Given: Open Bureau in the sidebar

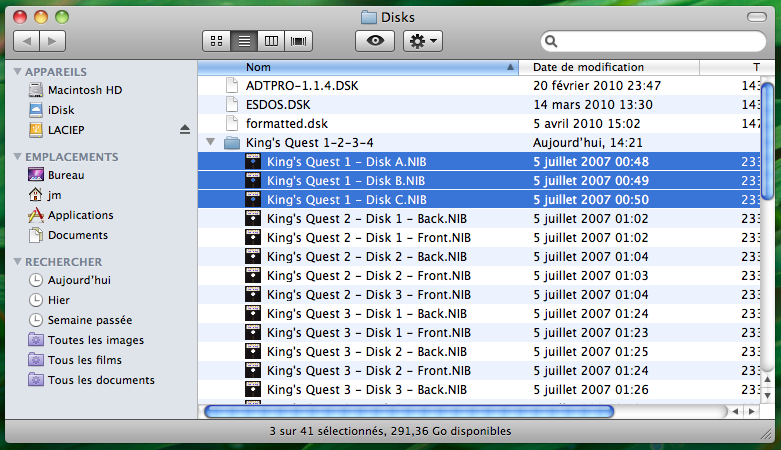Looking at the screenshot, I should pos(56,175).
